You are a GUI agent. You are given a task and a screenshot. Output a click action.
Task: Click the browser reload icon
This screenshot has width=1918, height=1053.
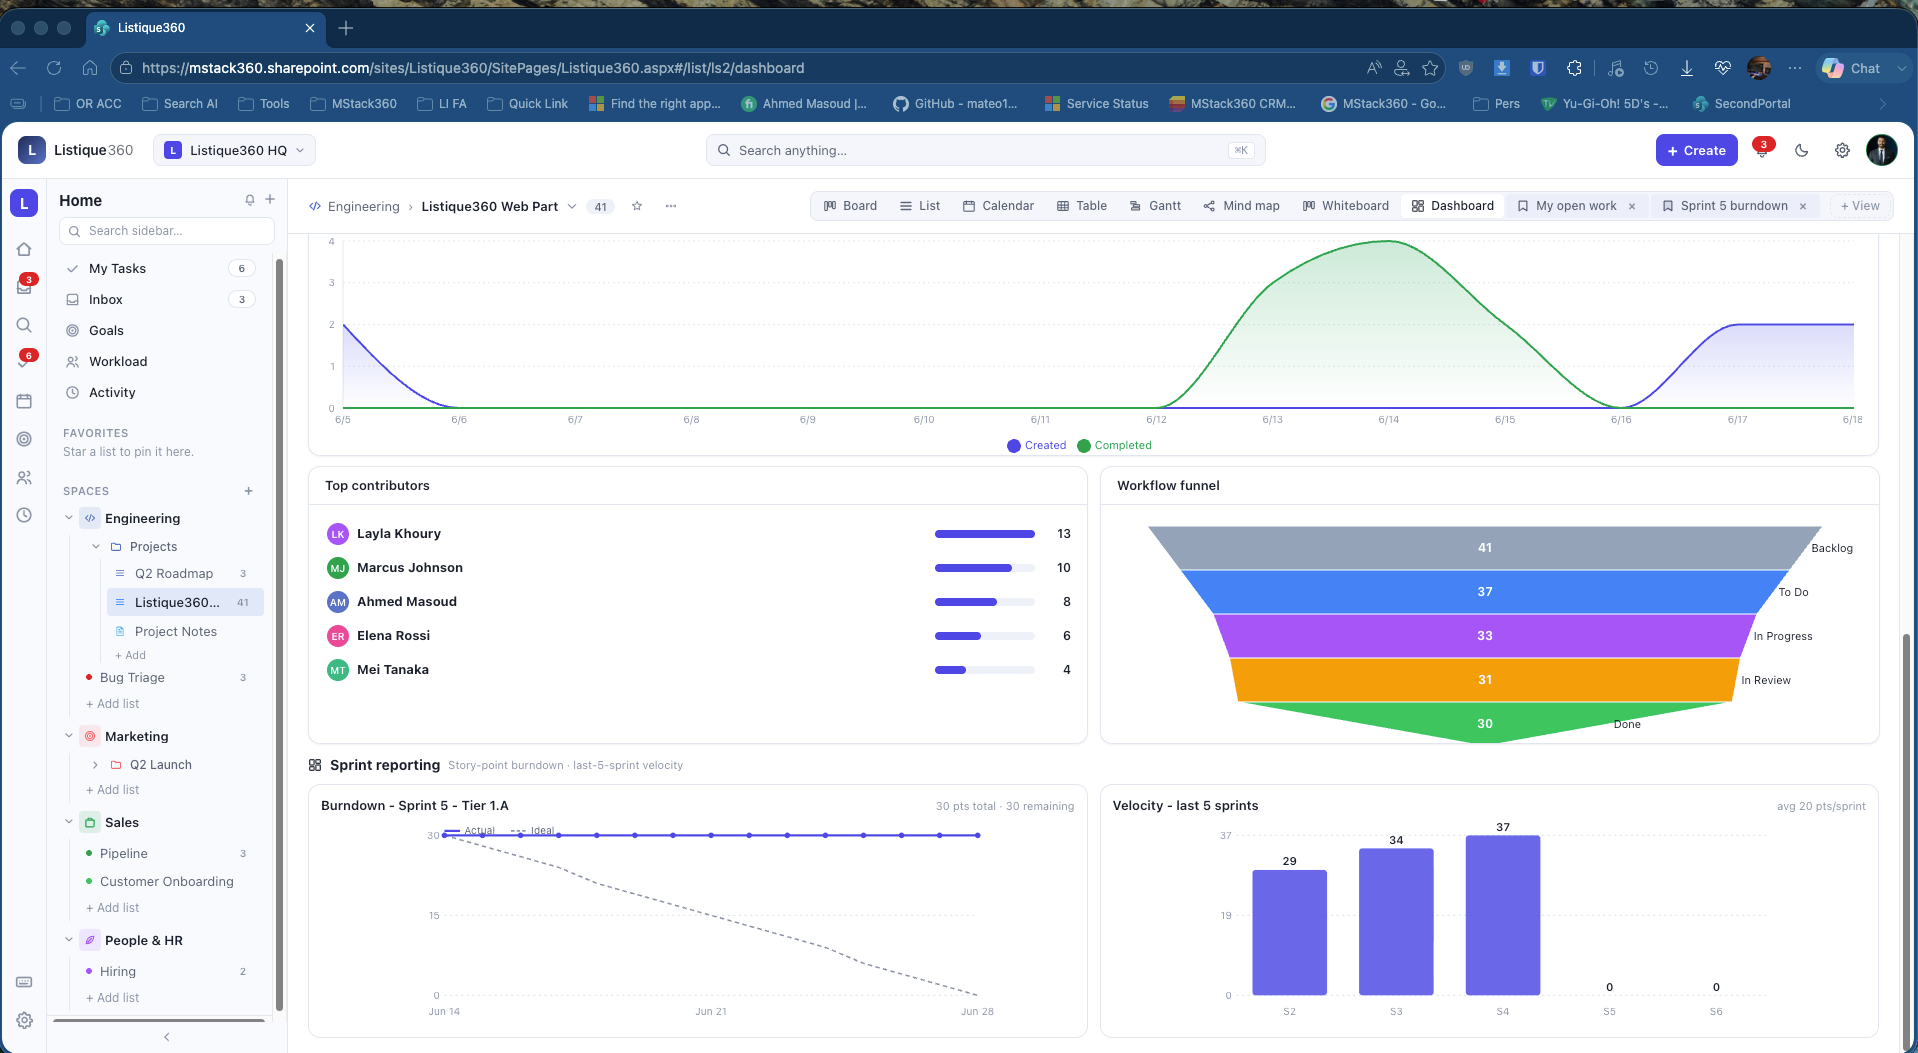54,68
